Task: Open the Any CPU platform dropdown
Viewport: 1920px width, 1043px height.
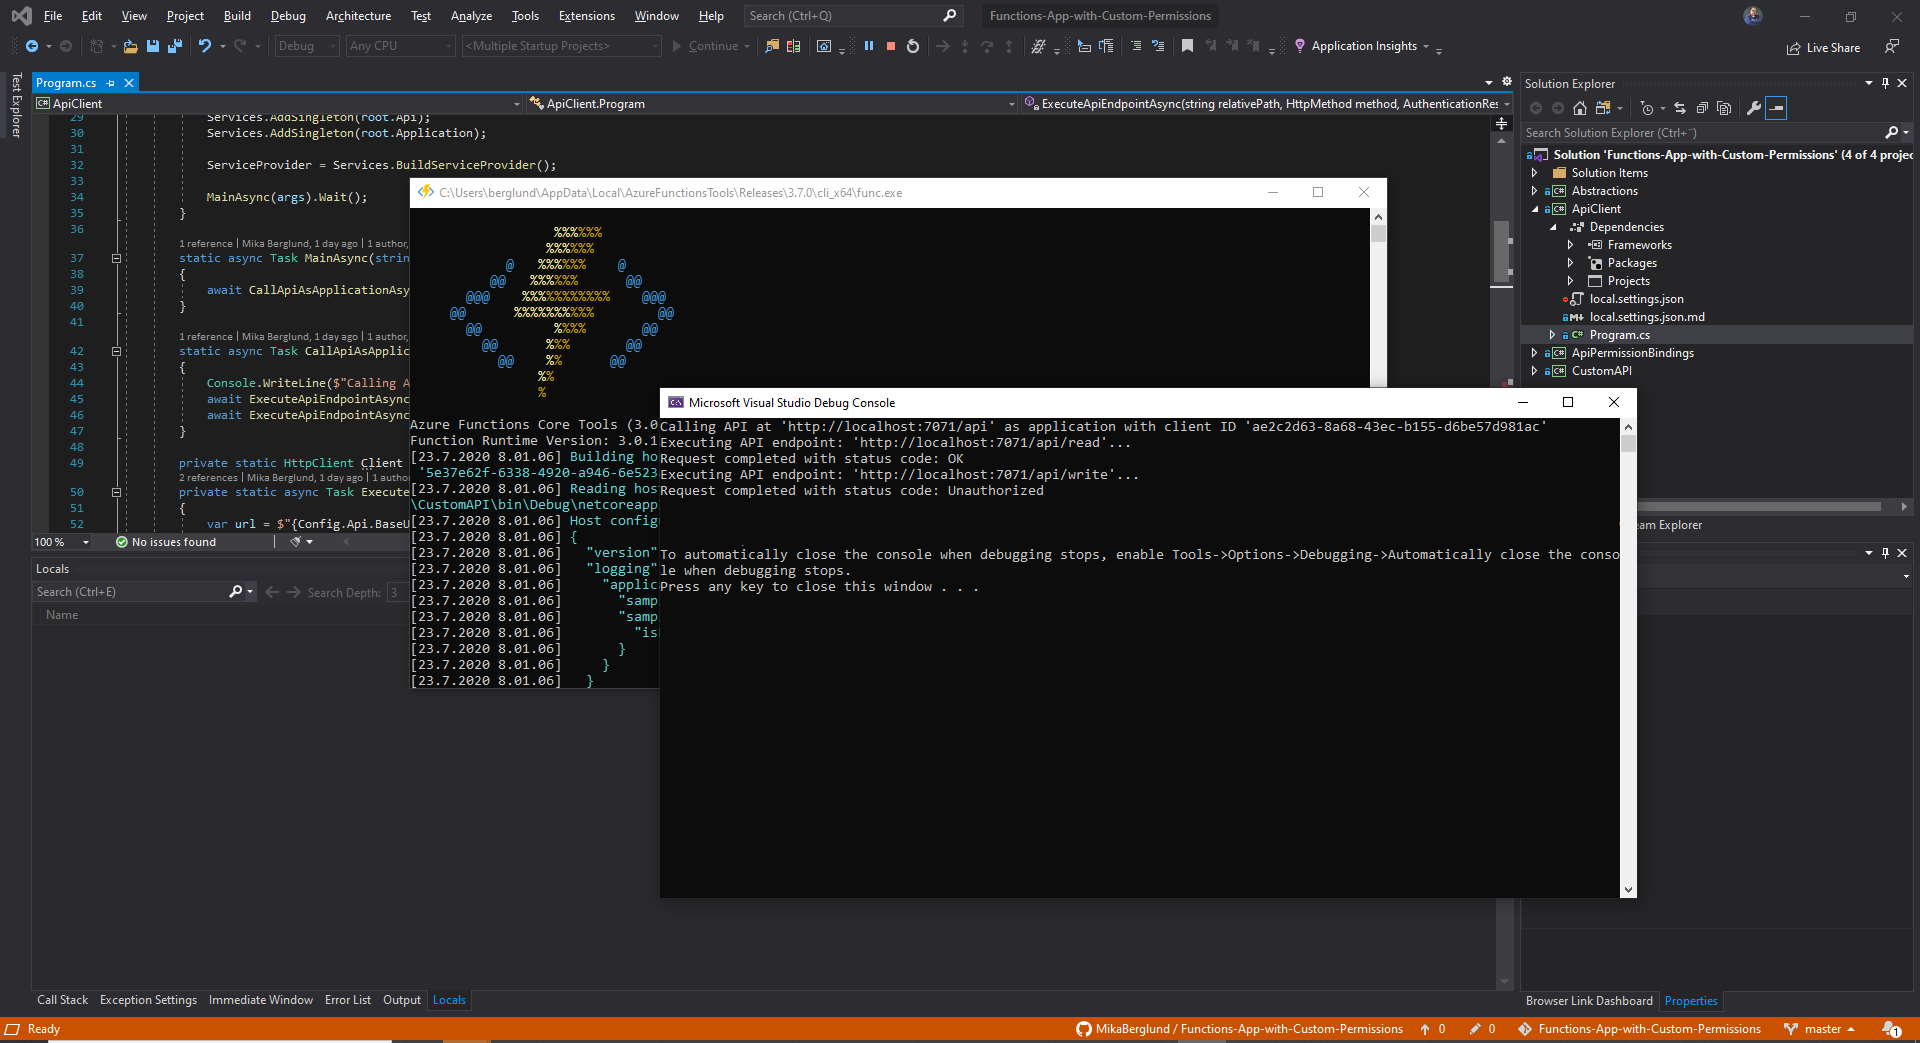Action: click(x=400, y=46)
